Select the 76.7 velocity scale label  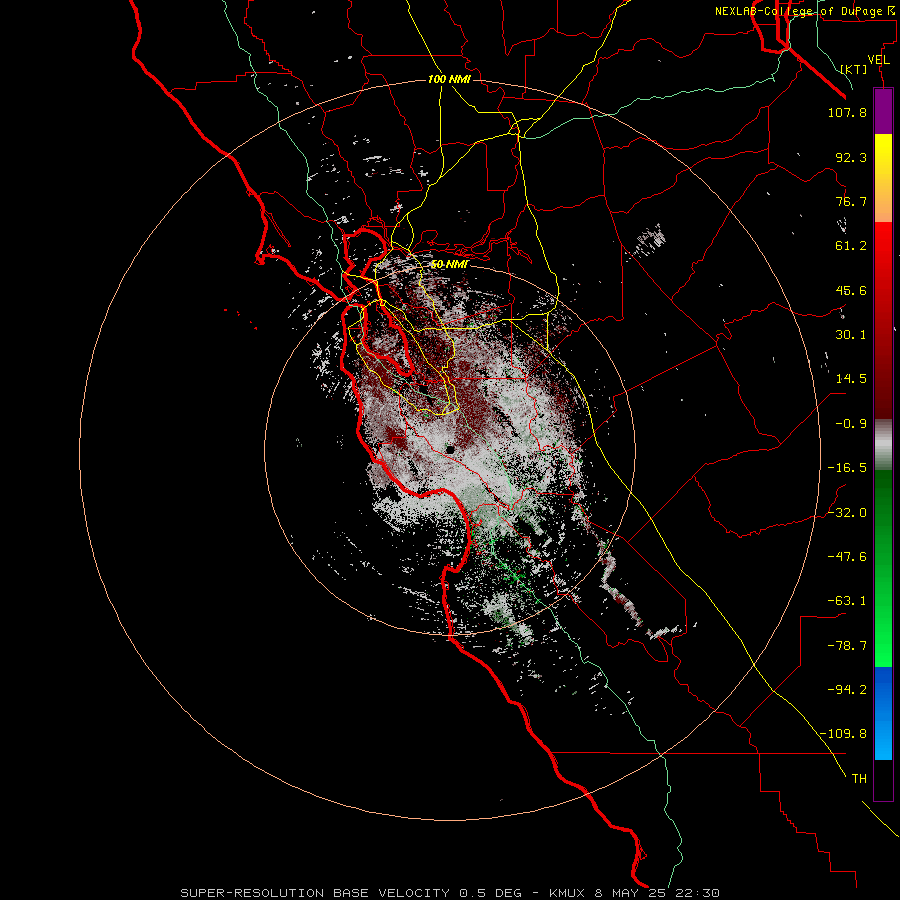(x=851, y=201)
